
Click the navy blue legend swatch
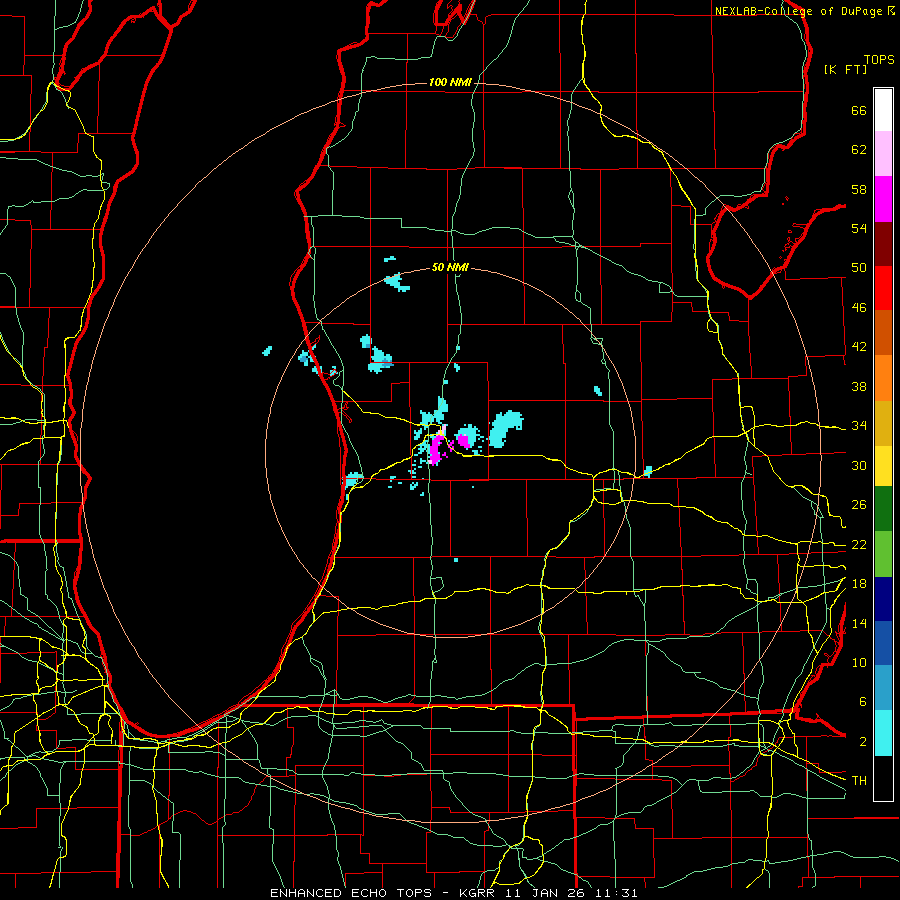click(x=883, y=599)
